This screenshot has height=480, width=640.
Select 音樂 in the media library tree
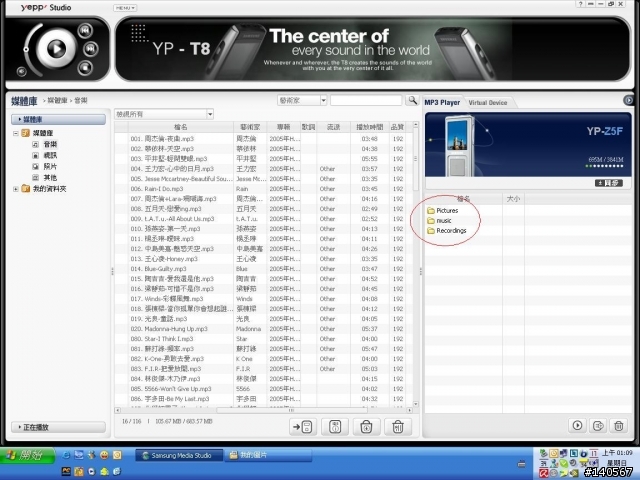point(50,144)
